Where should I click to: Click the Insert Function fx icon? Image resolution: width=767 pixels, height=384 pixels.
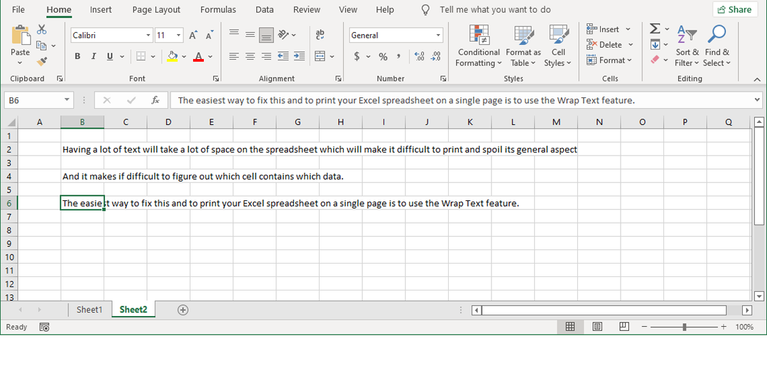(x=155, y=100)
